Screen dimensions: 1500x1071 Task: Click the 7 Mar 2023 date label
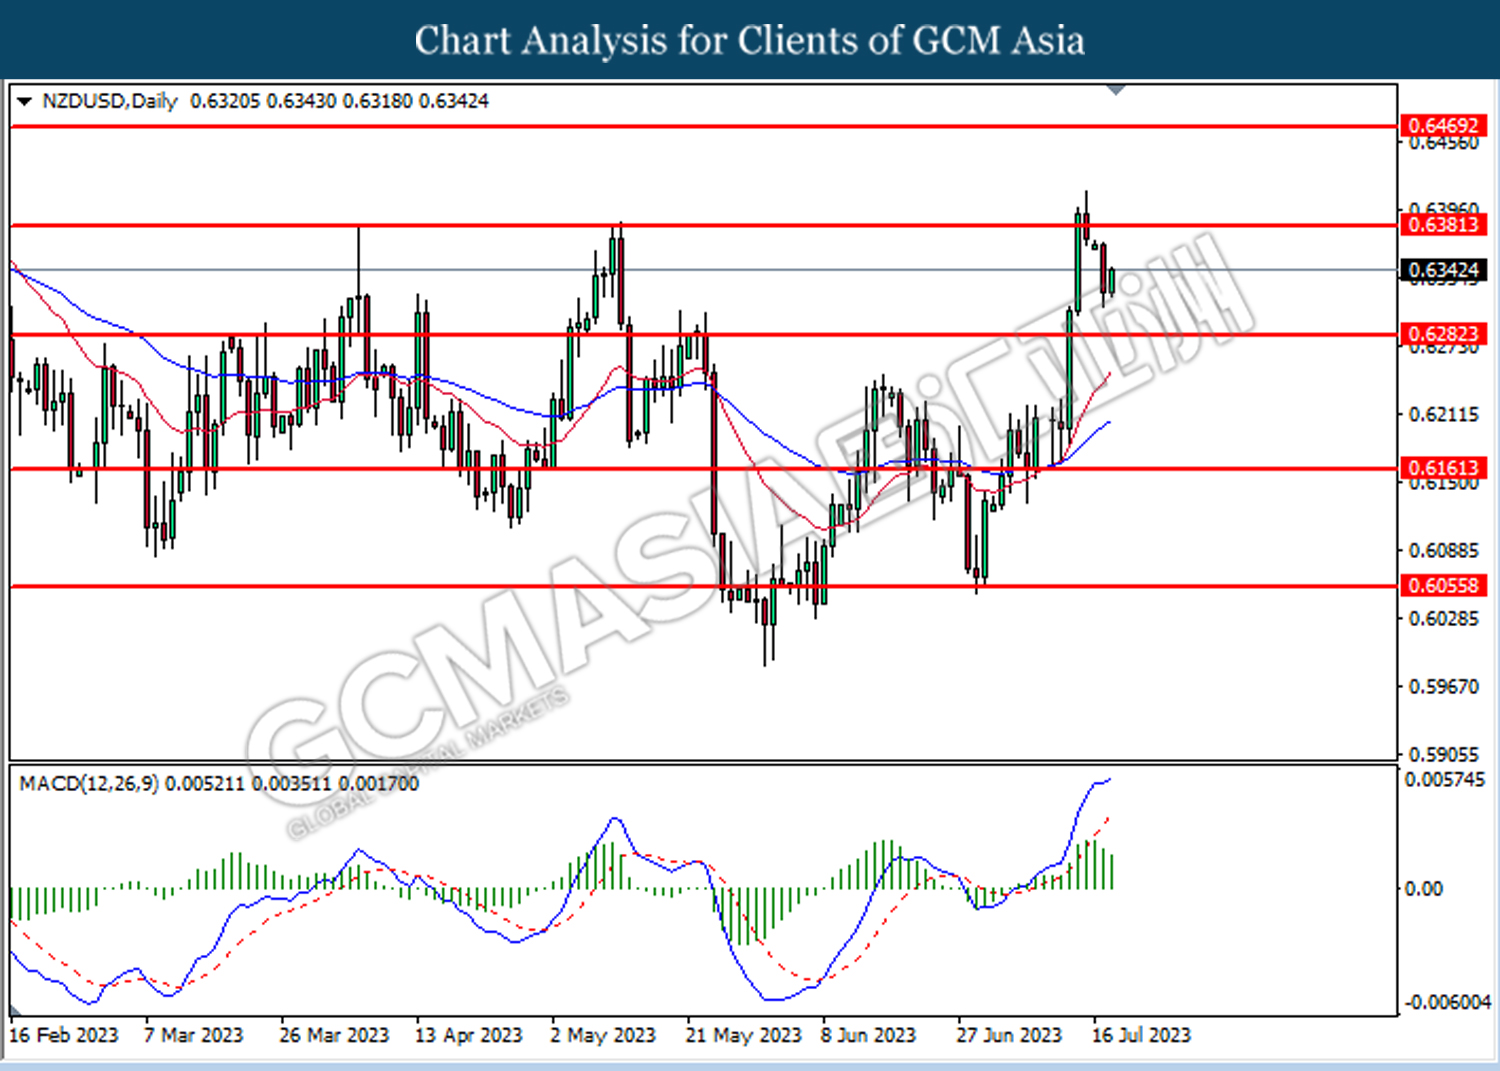tap(193, 1035)
